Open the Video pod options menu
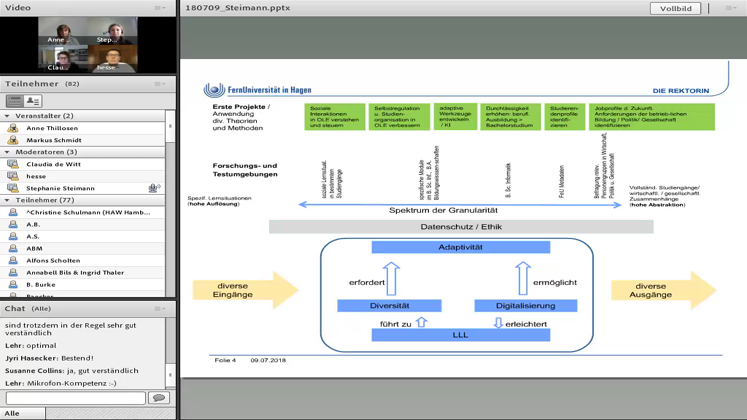The height and width of the screenshot is (420, 747). (160, 8)
